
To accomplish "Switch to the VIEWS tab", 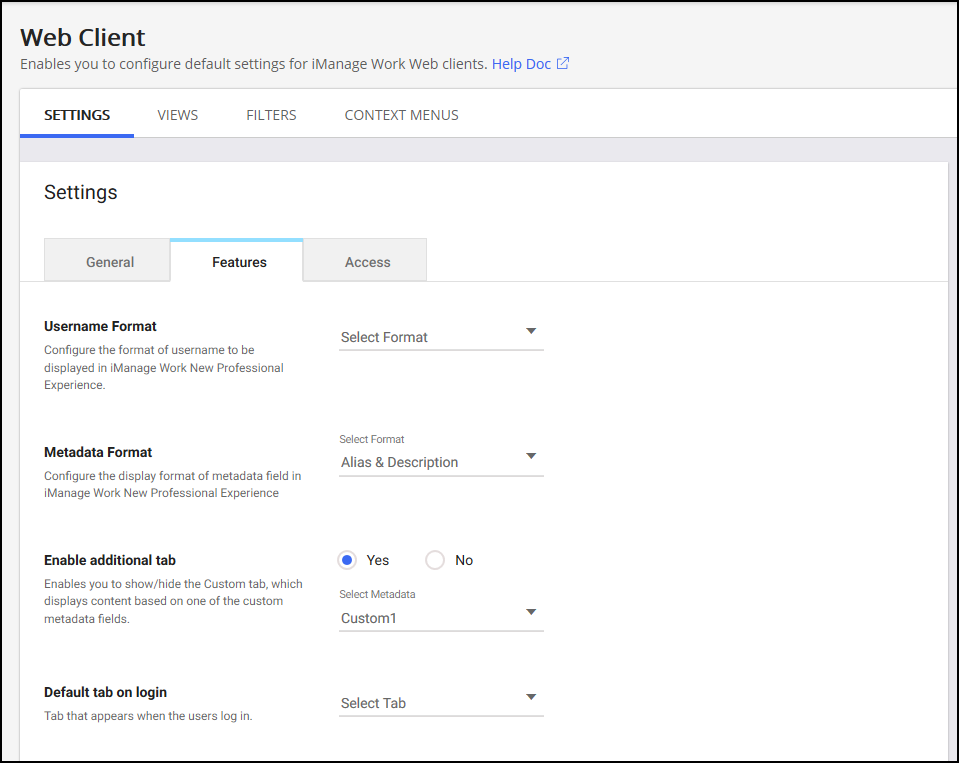I will click(178, 115).
